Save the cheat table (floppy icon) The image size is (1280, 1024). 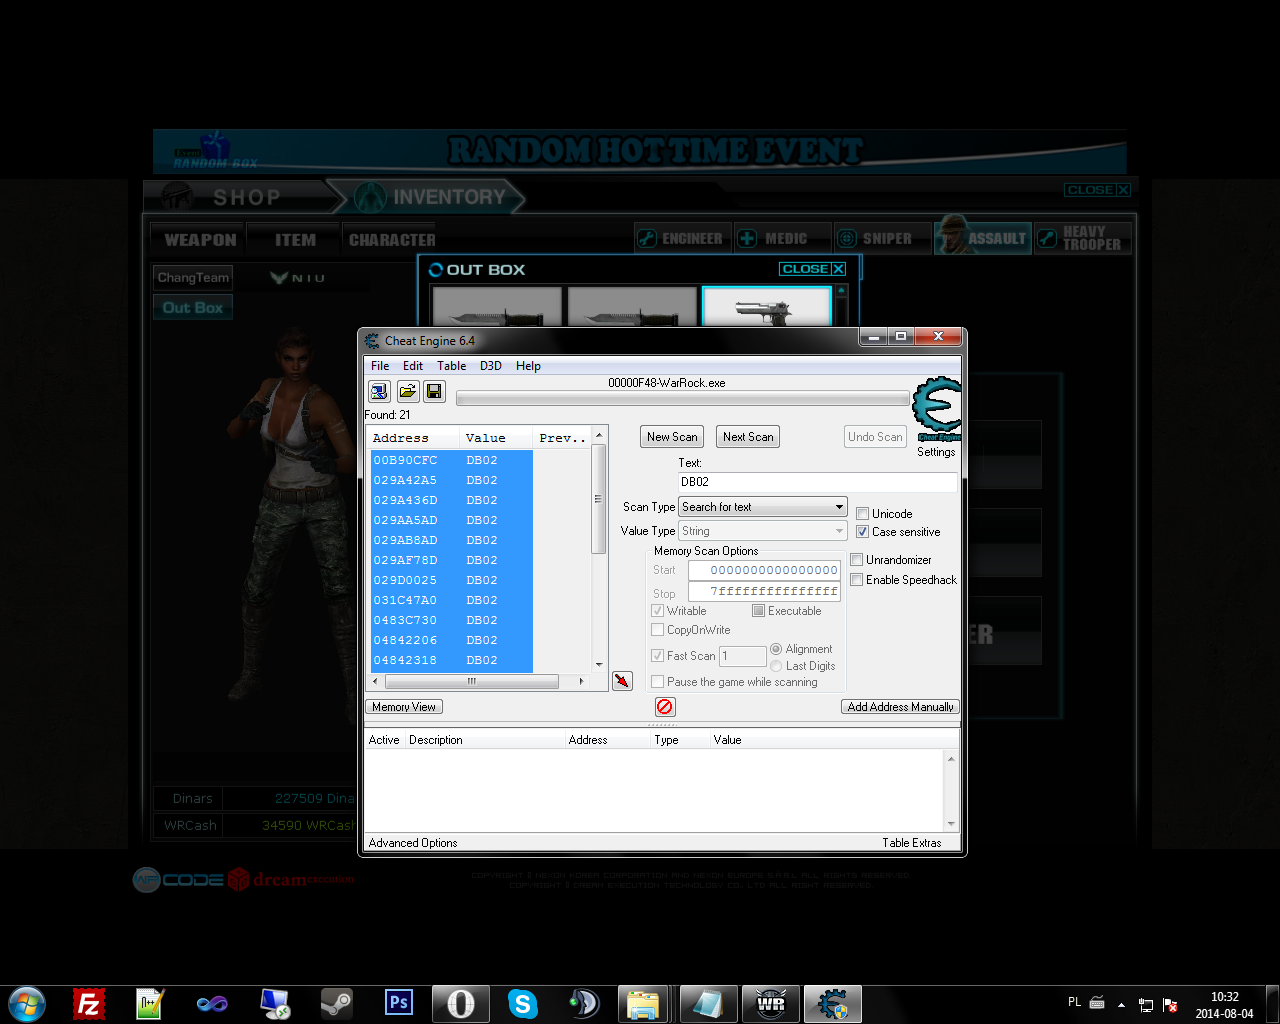coord(434,391)
